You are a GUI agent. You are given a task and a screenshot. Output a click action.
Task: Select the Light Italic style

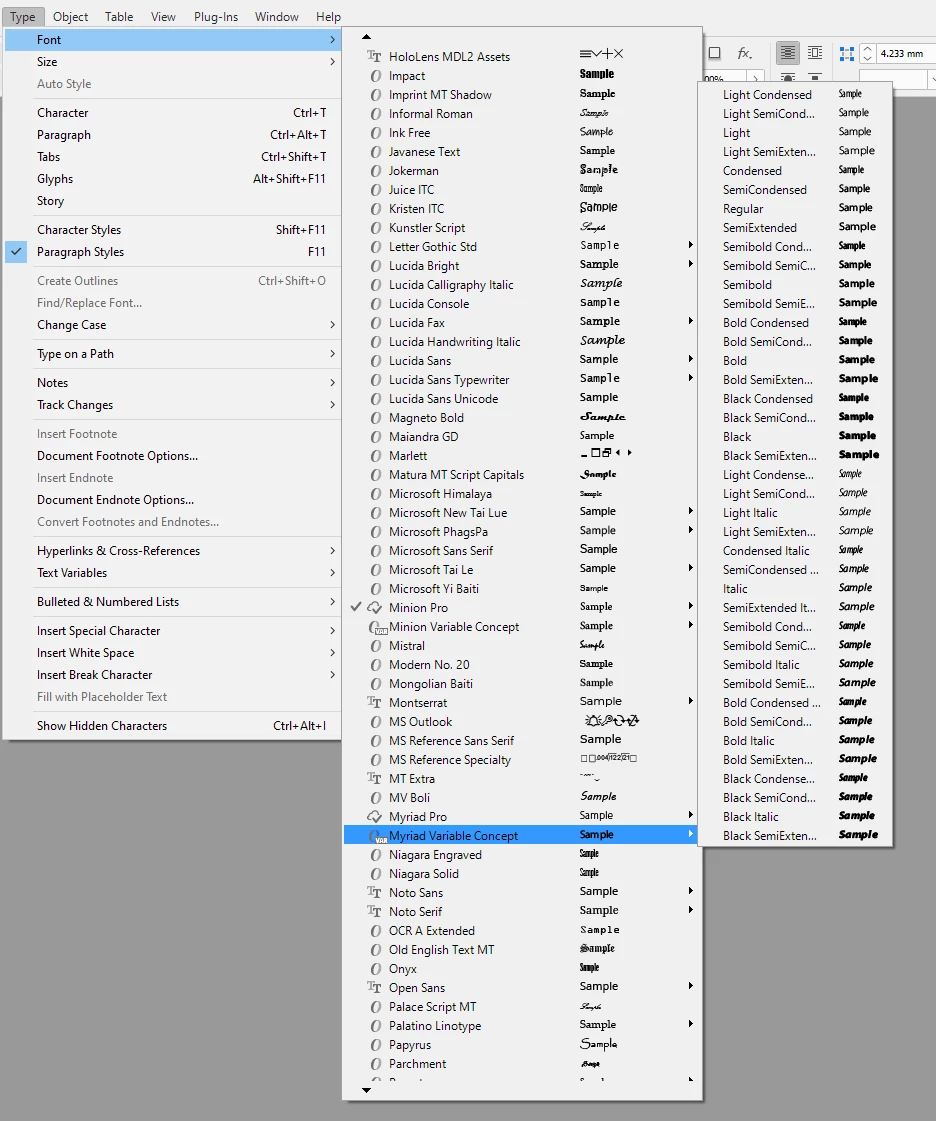pos(795,513)
